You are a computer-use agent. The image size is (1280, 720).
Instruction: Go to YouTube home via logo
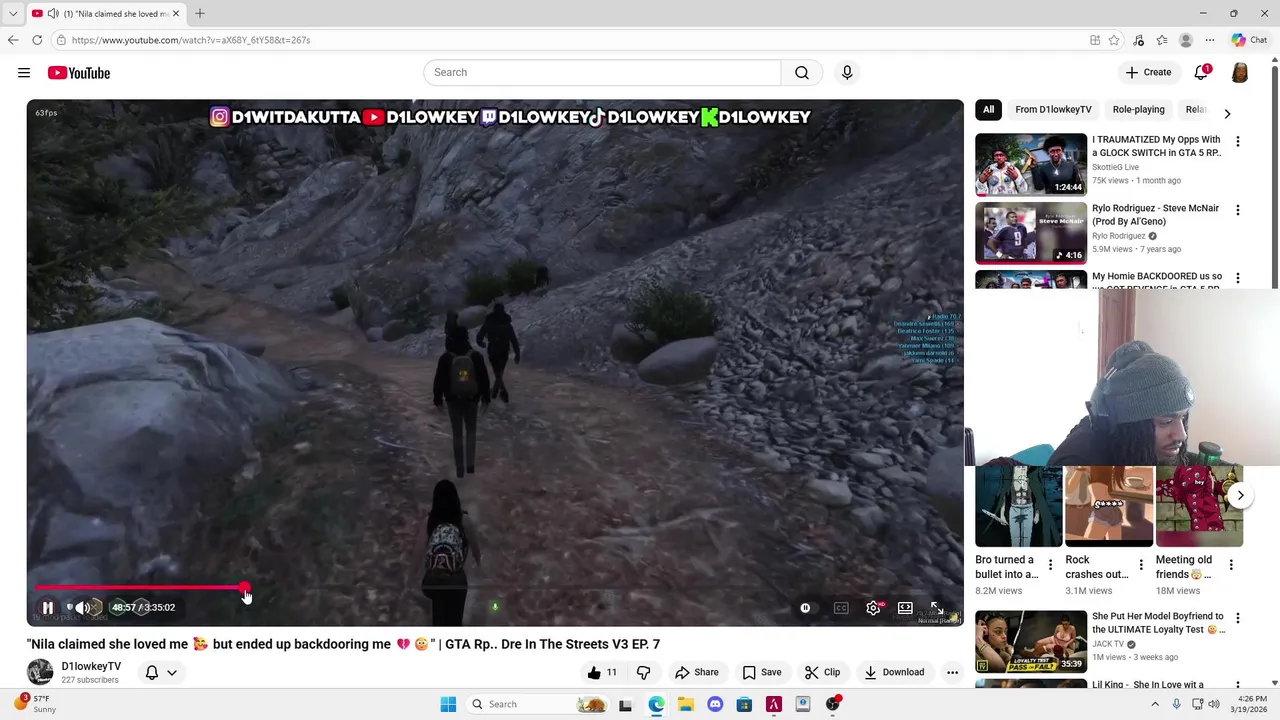coord(78,73)
